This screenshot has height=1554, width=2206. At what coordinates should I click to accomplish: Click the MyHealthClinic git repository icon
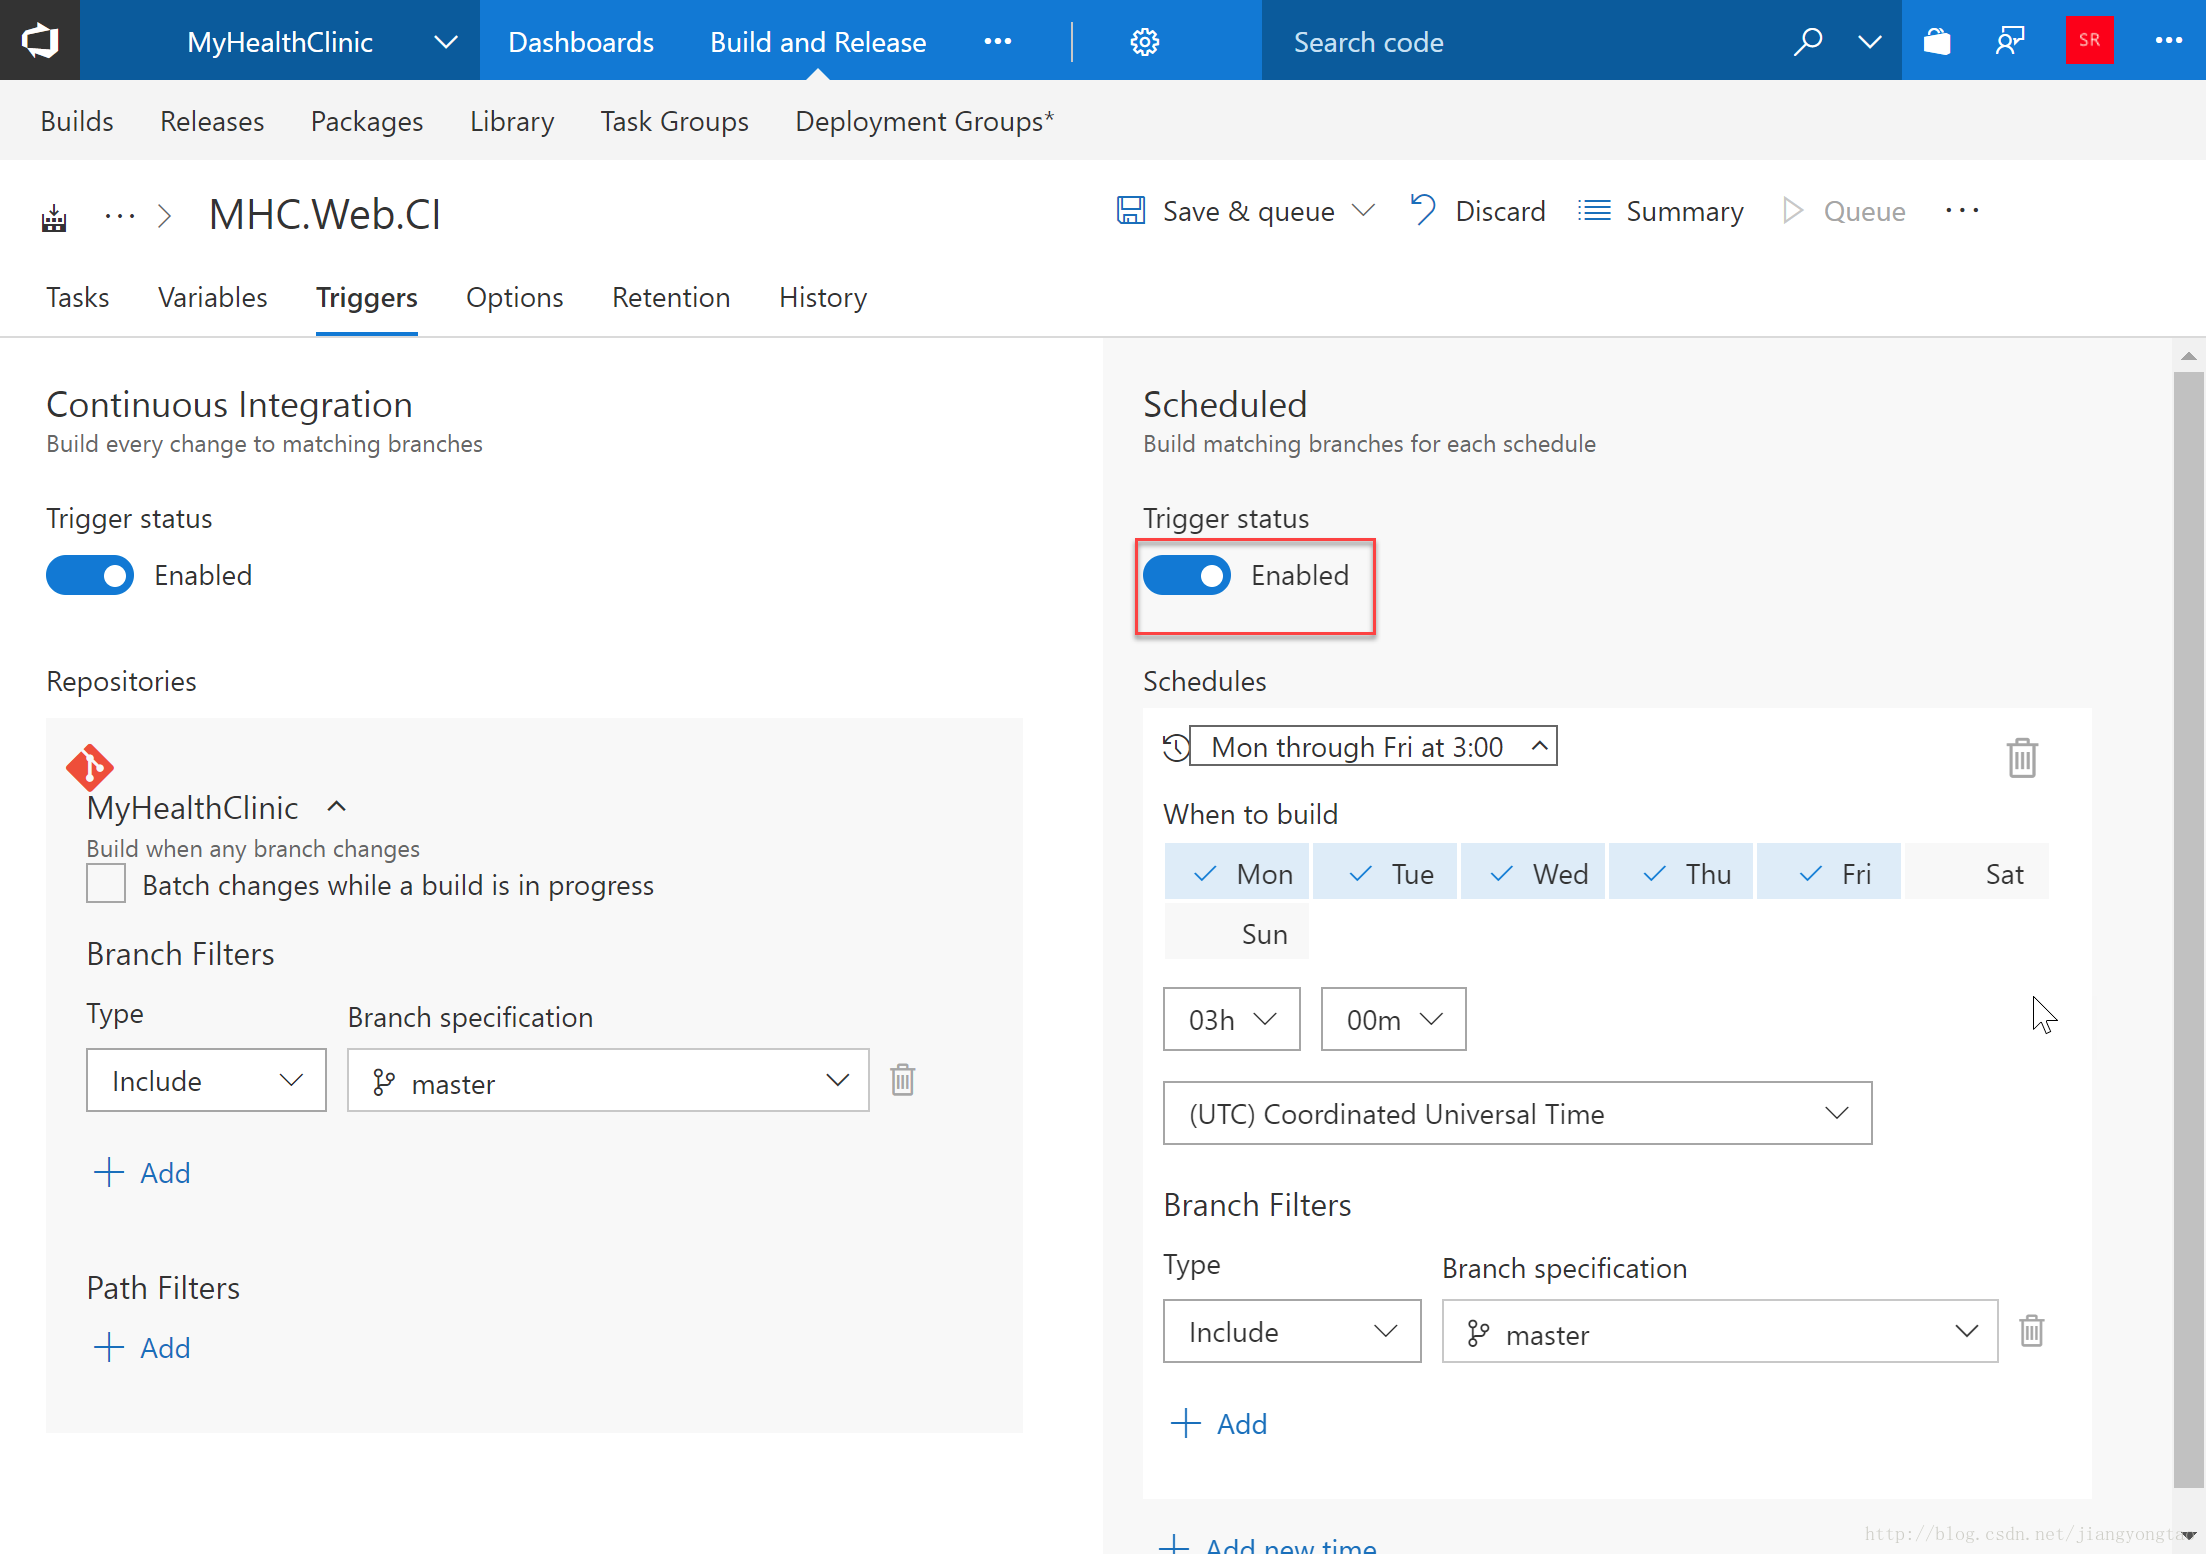click(90, 768)
